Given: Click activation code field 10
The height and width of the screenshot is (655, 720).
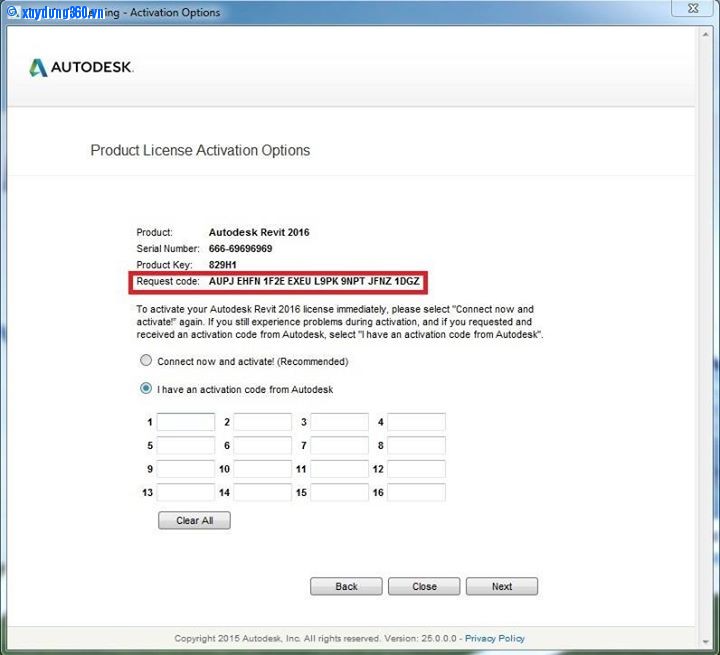Looking at the screenshot, I should pos(263,469).
